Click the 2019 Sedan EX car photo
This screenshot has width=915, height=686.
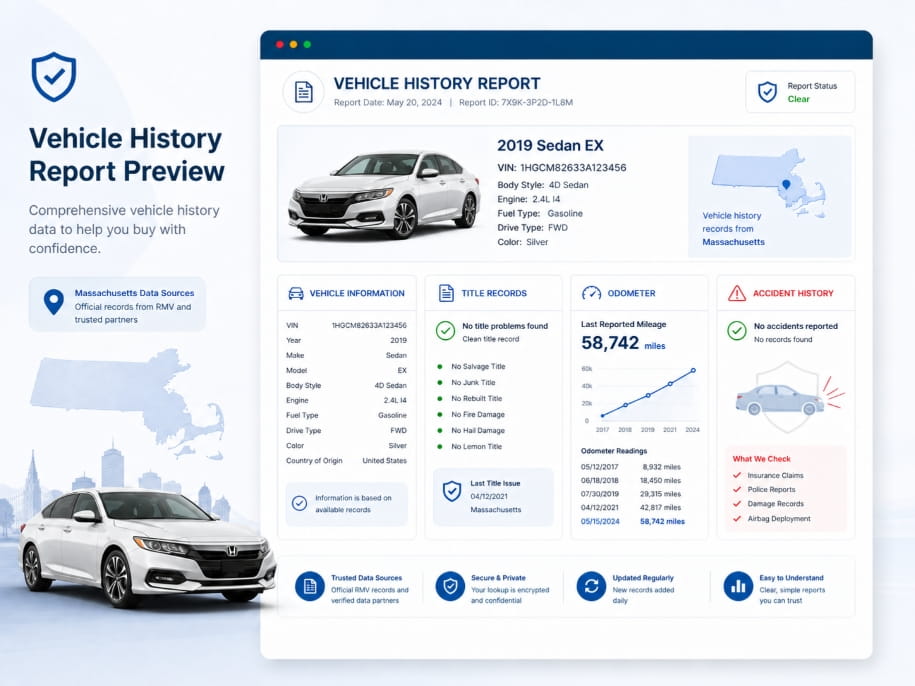pyautogui.click(x=384, y=194)
